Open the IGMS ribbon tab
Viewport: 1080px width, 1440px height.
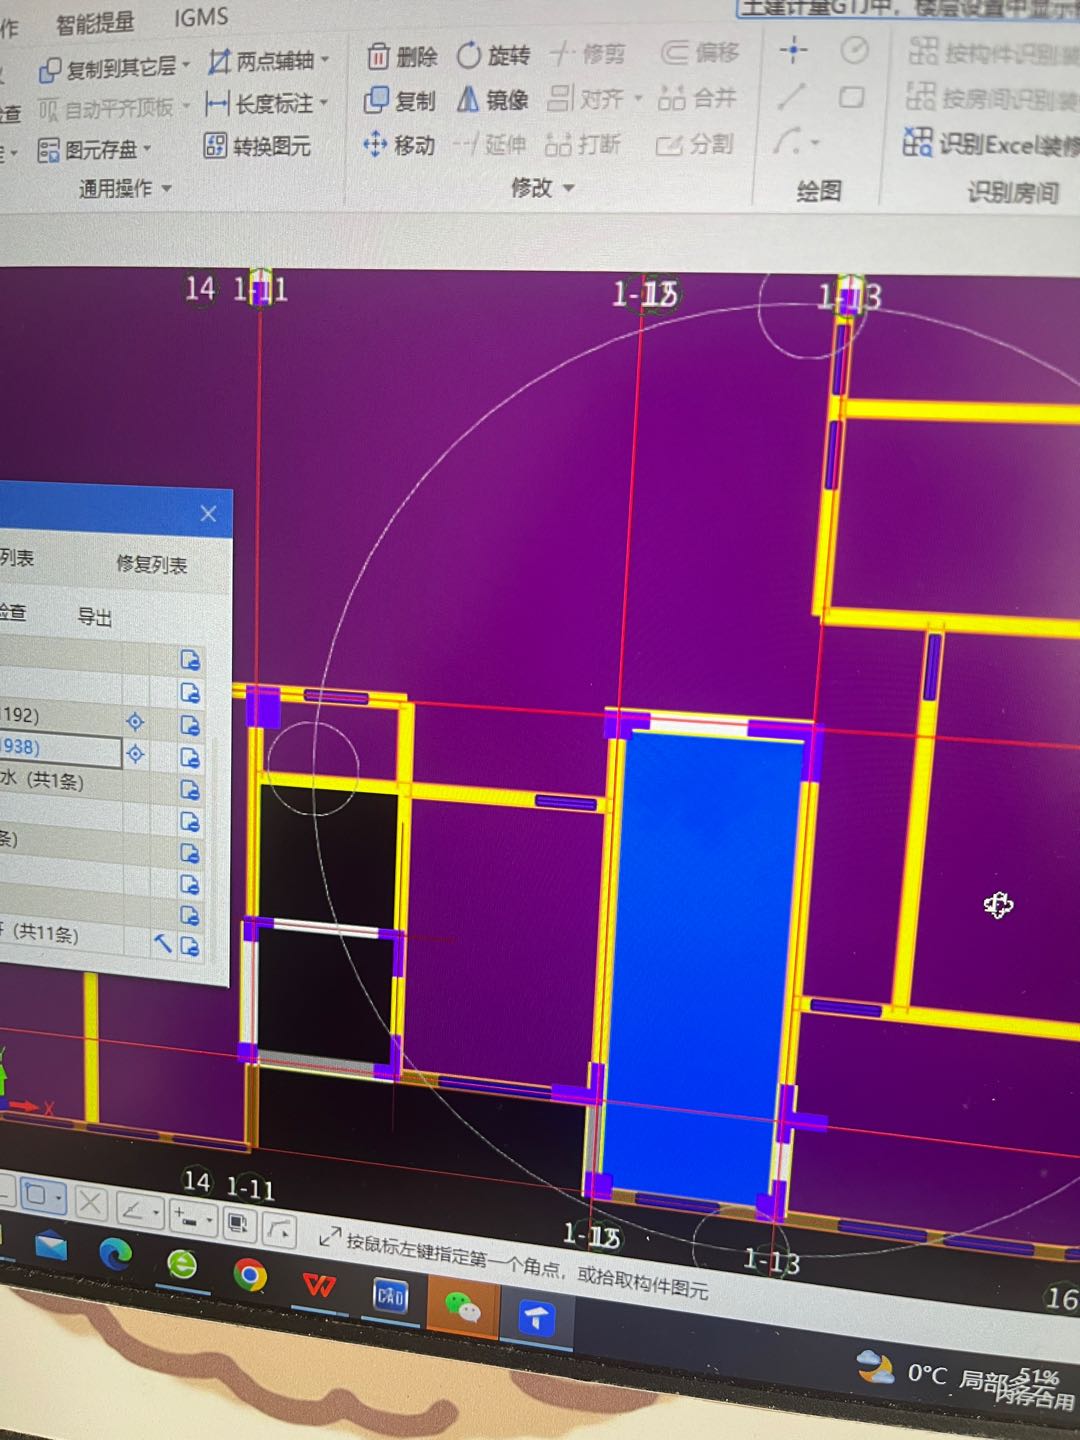[x=200, y=18]
